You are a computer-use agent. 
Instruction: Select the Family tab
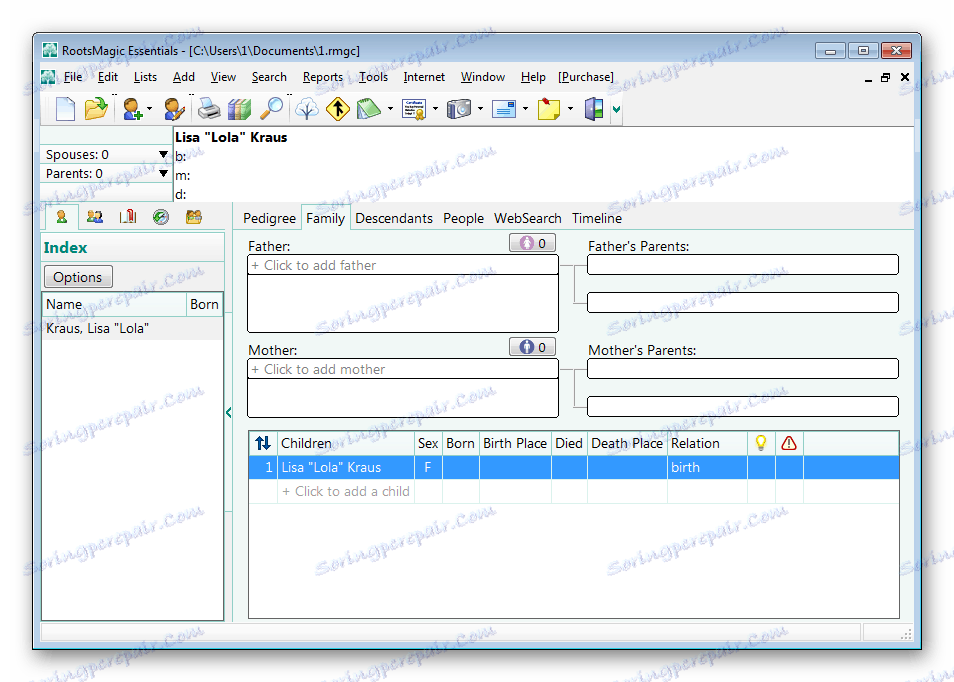click(326, 218)
